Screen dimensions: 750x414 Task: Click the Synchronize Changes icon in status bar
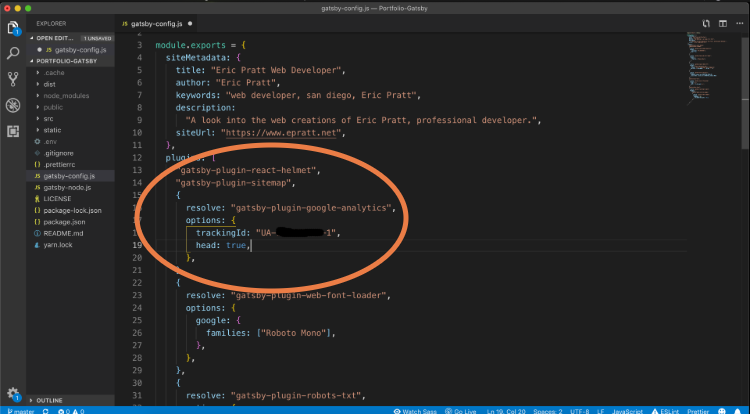45,411
